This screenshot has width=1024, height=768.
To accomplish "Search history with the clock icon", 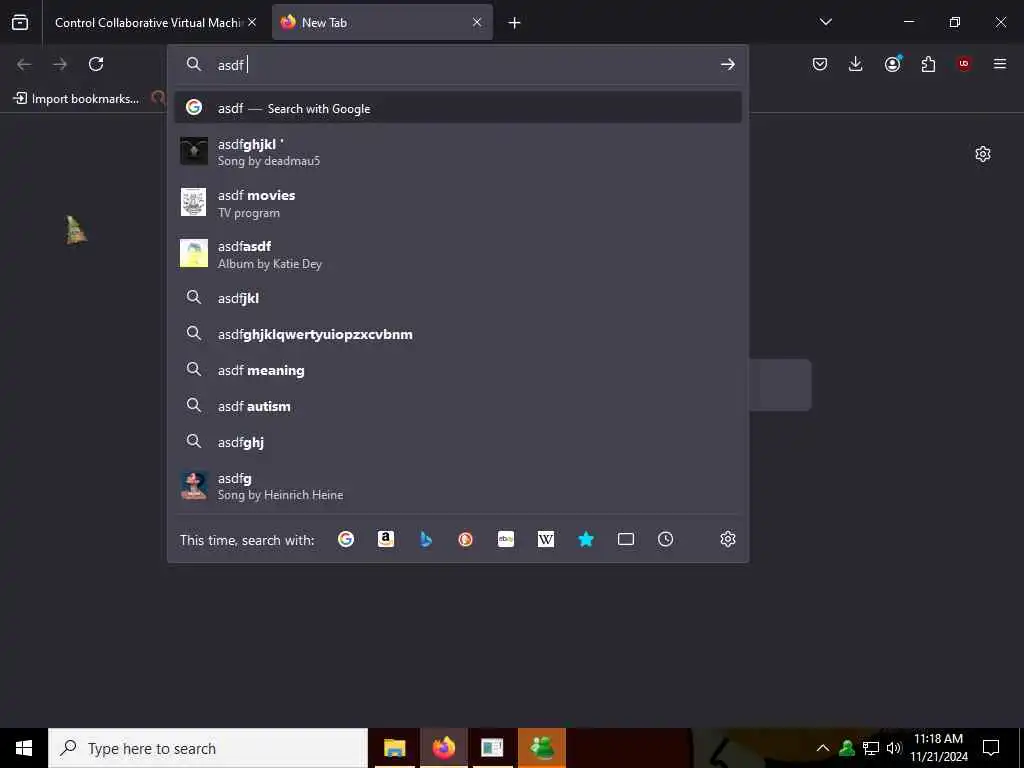I will coord(665,539).
